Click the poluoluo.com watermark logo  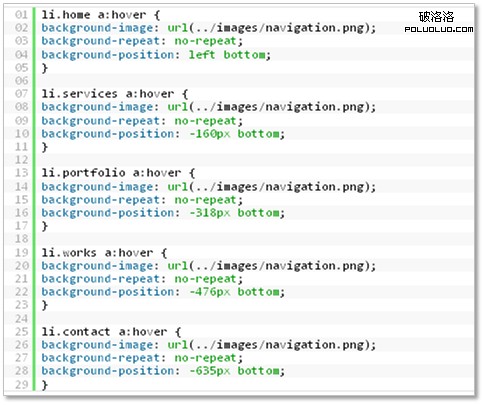coord(439,22)
